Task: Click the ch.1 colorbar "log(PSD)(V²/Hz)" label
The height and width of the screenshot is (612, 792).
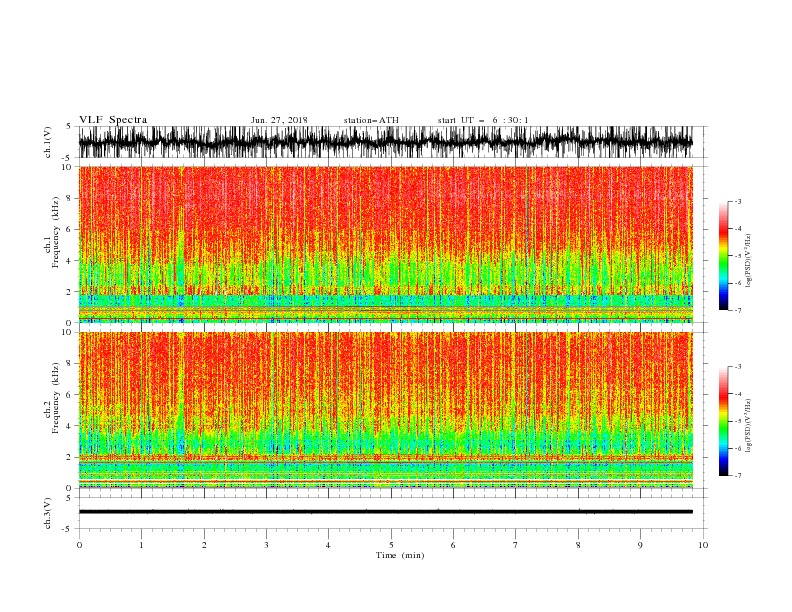Action: [x=749, y=261]
